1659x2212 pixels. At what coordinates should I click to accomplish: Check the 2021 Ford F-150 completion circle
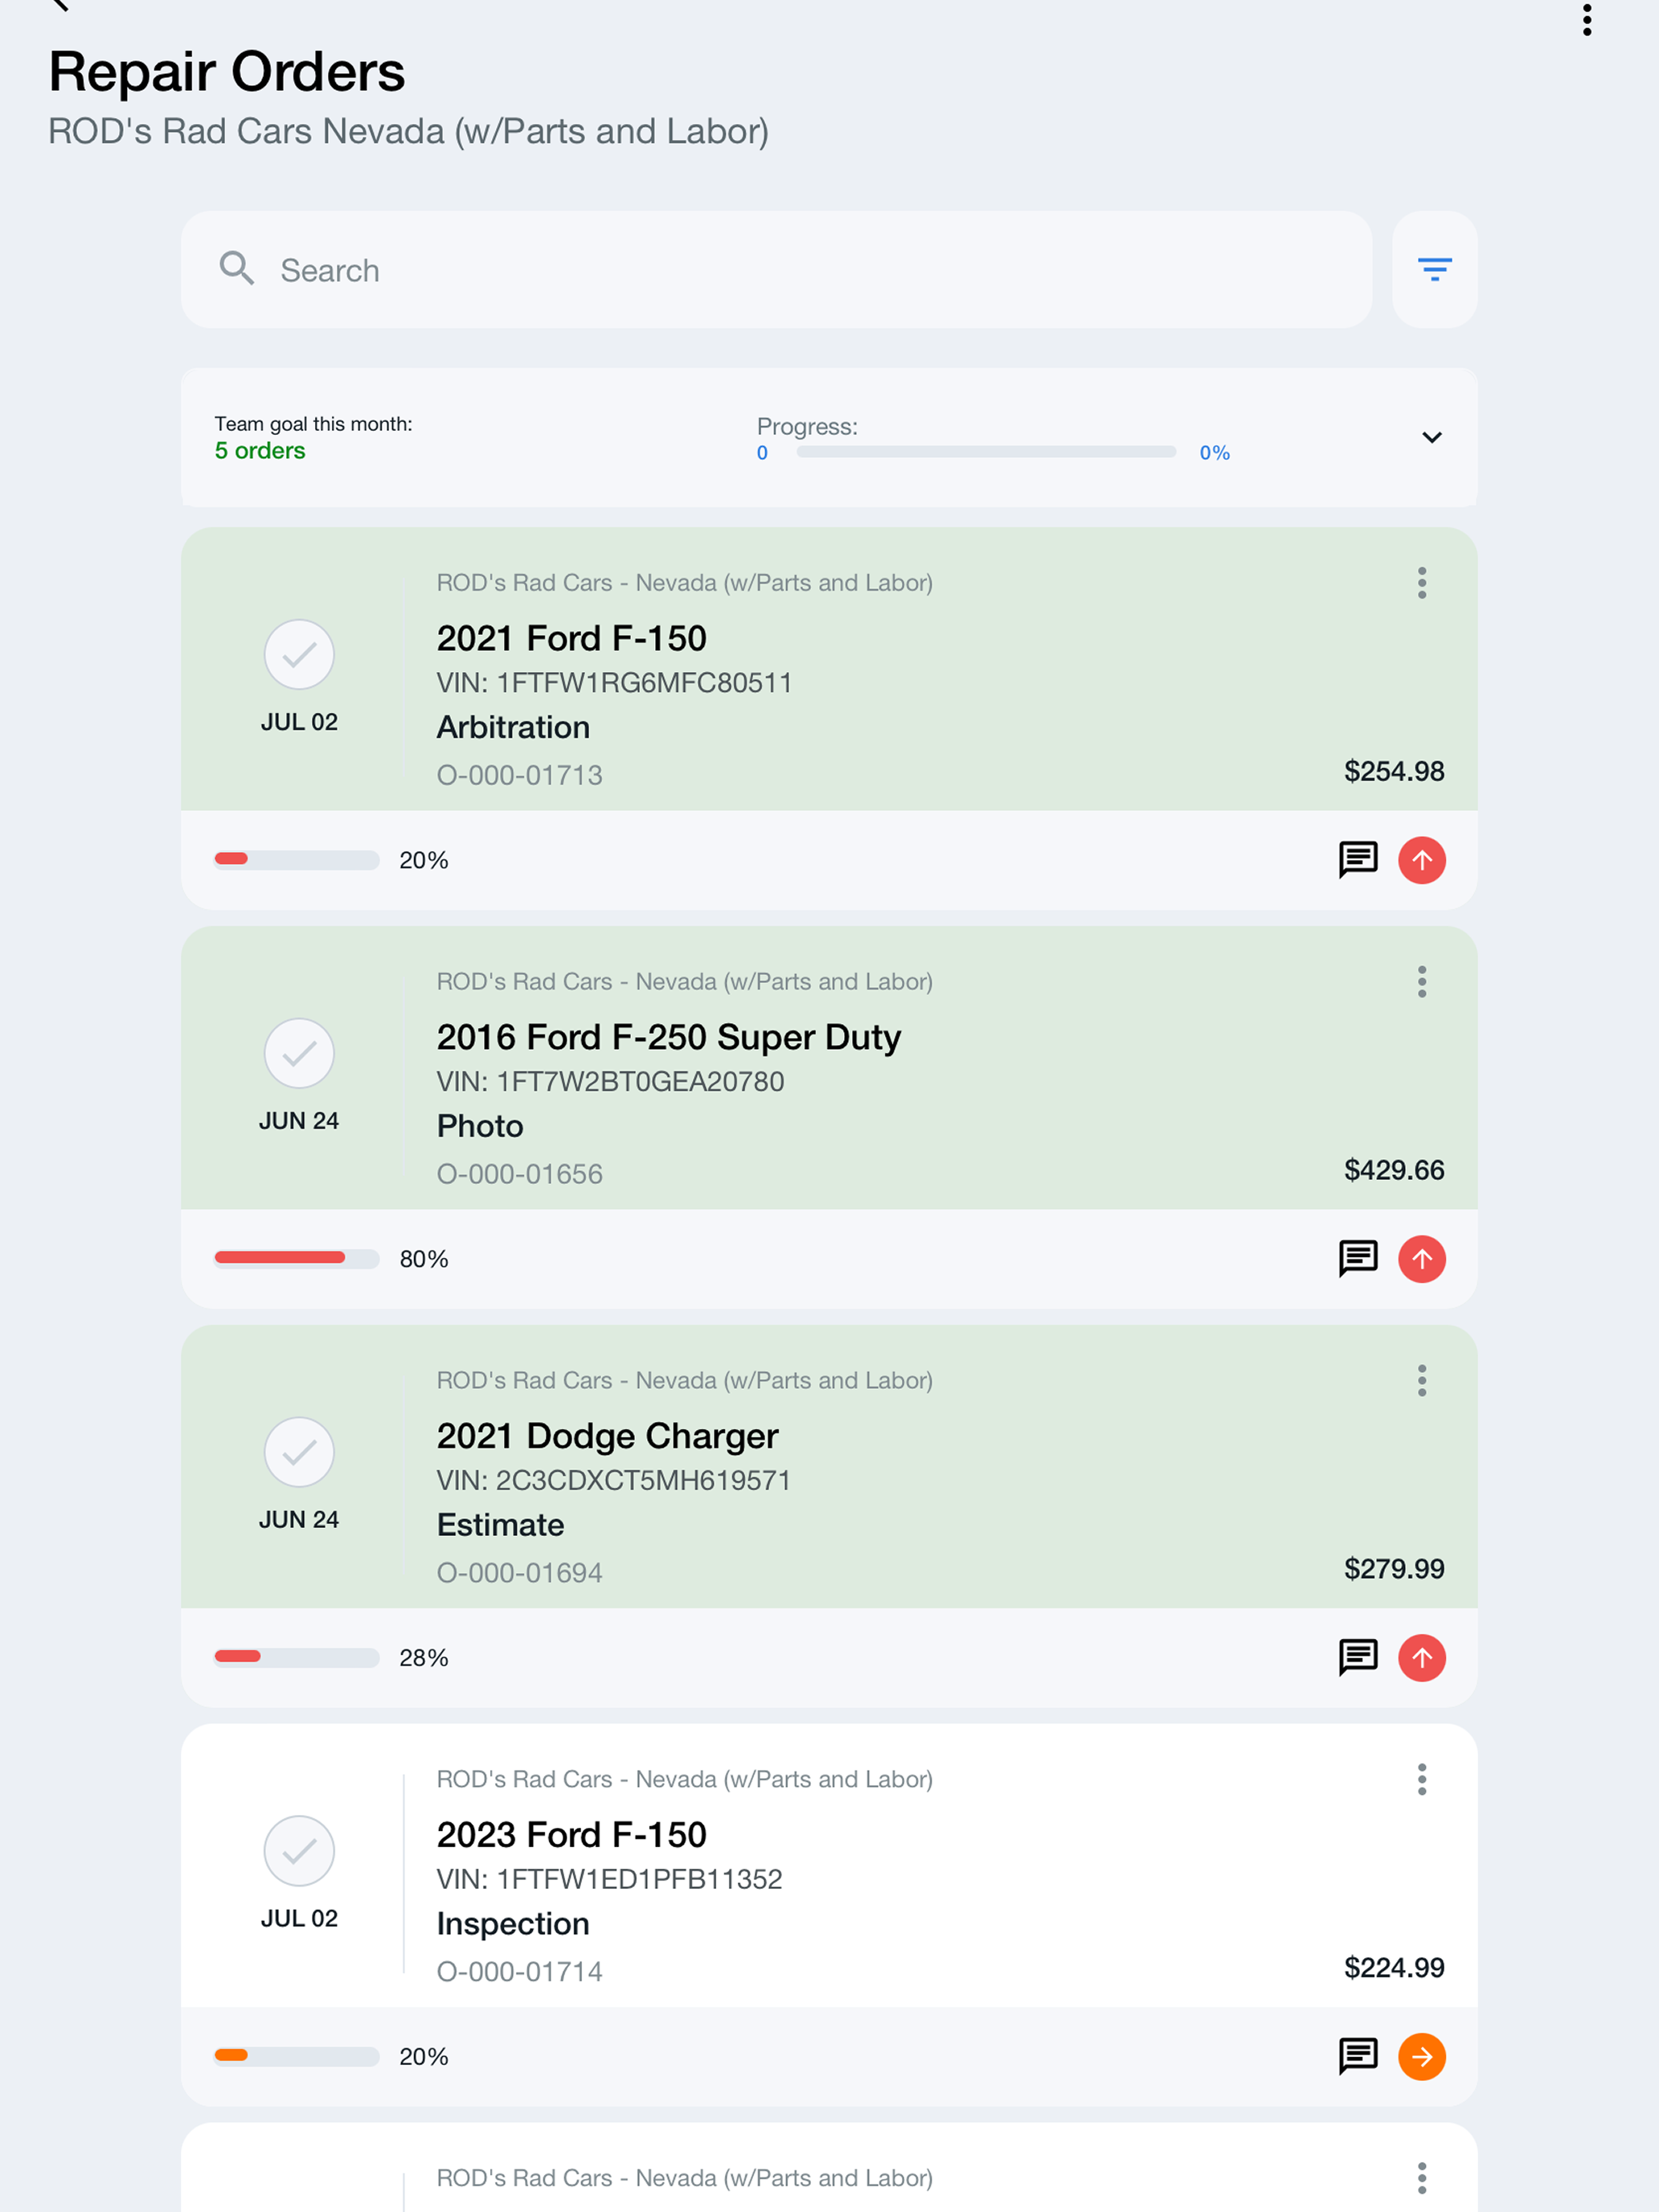299,655
